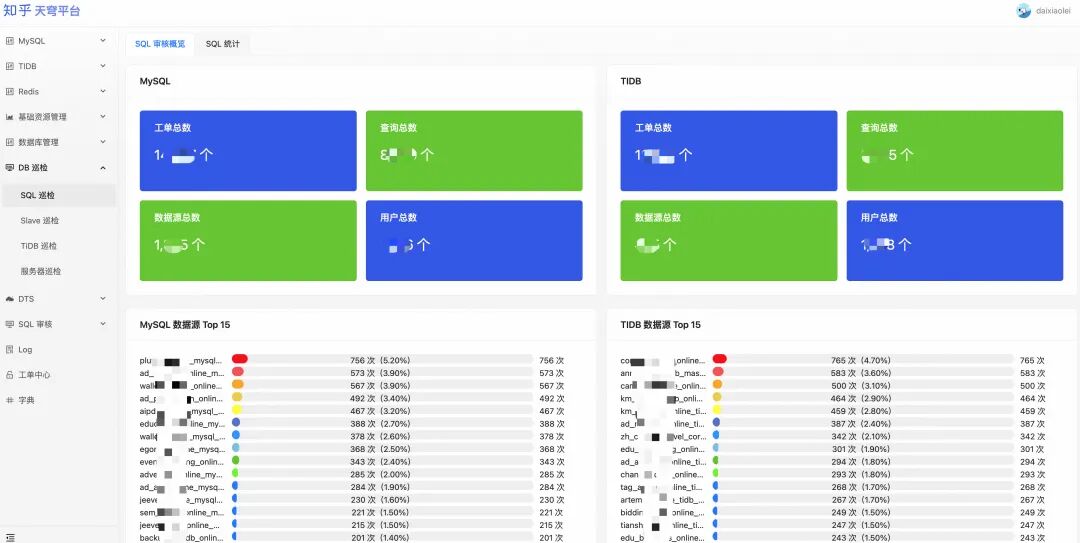Screen dimensions: 1080x543
Task: Click the MySQL 工单总数 blue card
Action: [248, 151]
